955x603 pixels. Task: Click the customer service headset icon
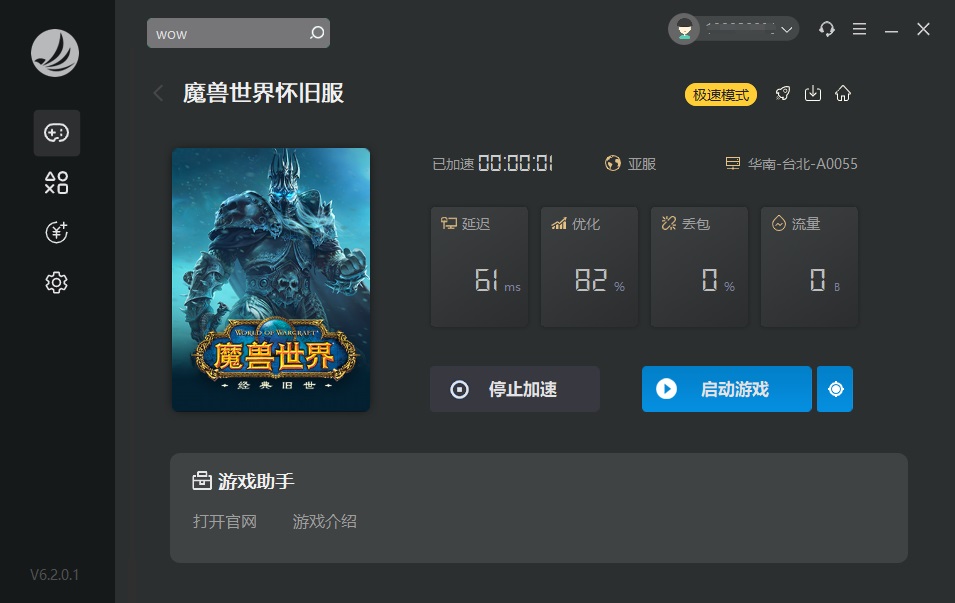(826, 30)
